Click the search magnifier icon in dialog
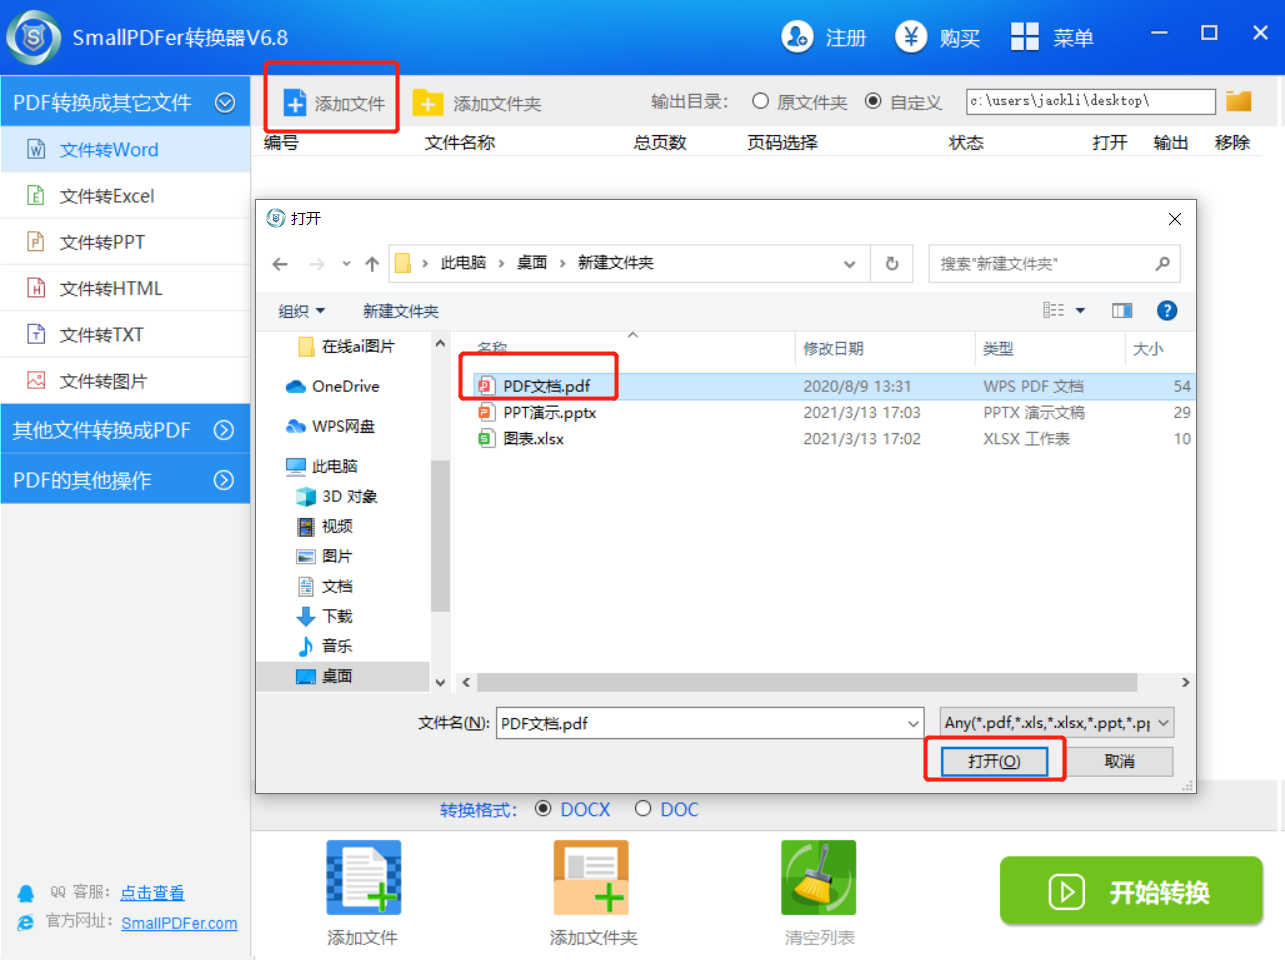Viewport: 1285px width, 960px height. coord(1162,264)
